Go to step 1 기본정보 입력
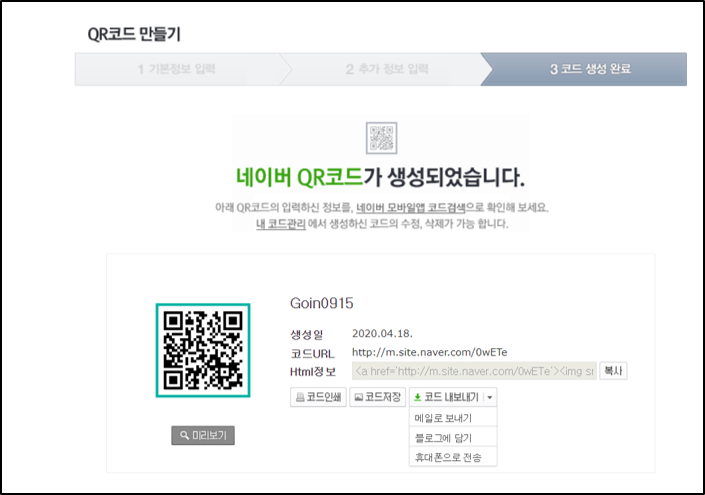Screen dimensions: 705x495 (x=177, y=69)
